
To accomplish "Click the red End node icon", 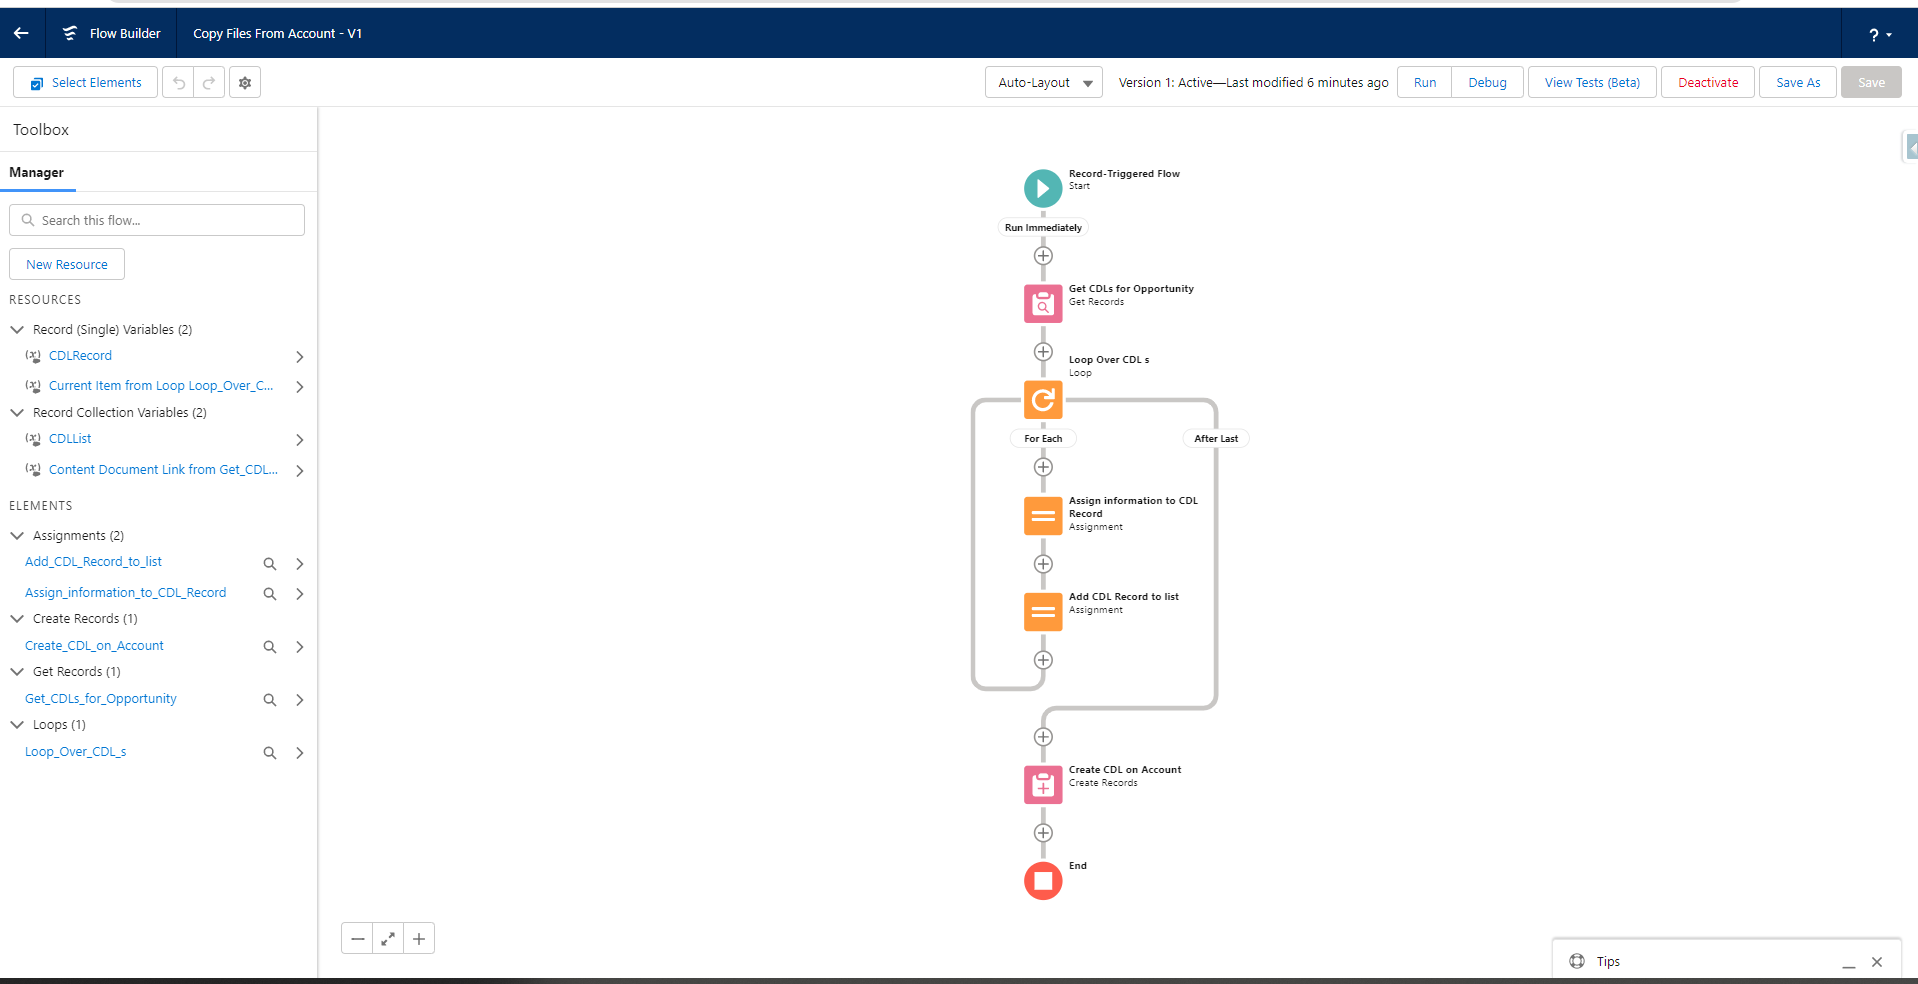I will click(x=1043, y=881).
